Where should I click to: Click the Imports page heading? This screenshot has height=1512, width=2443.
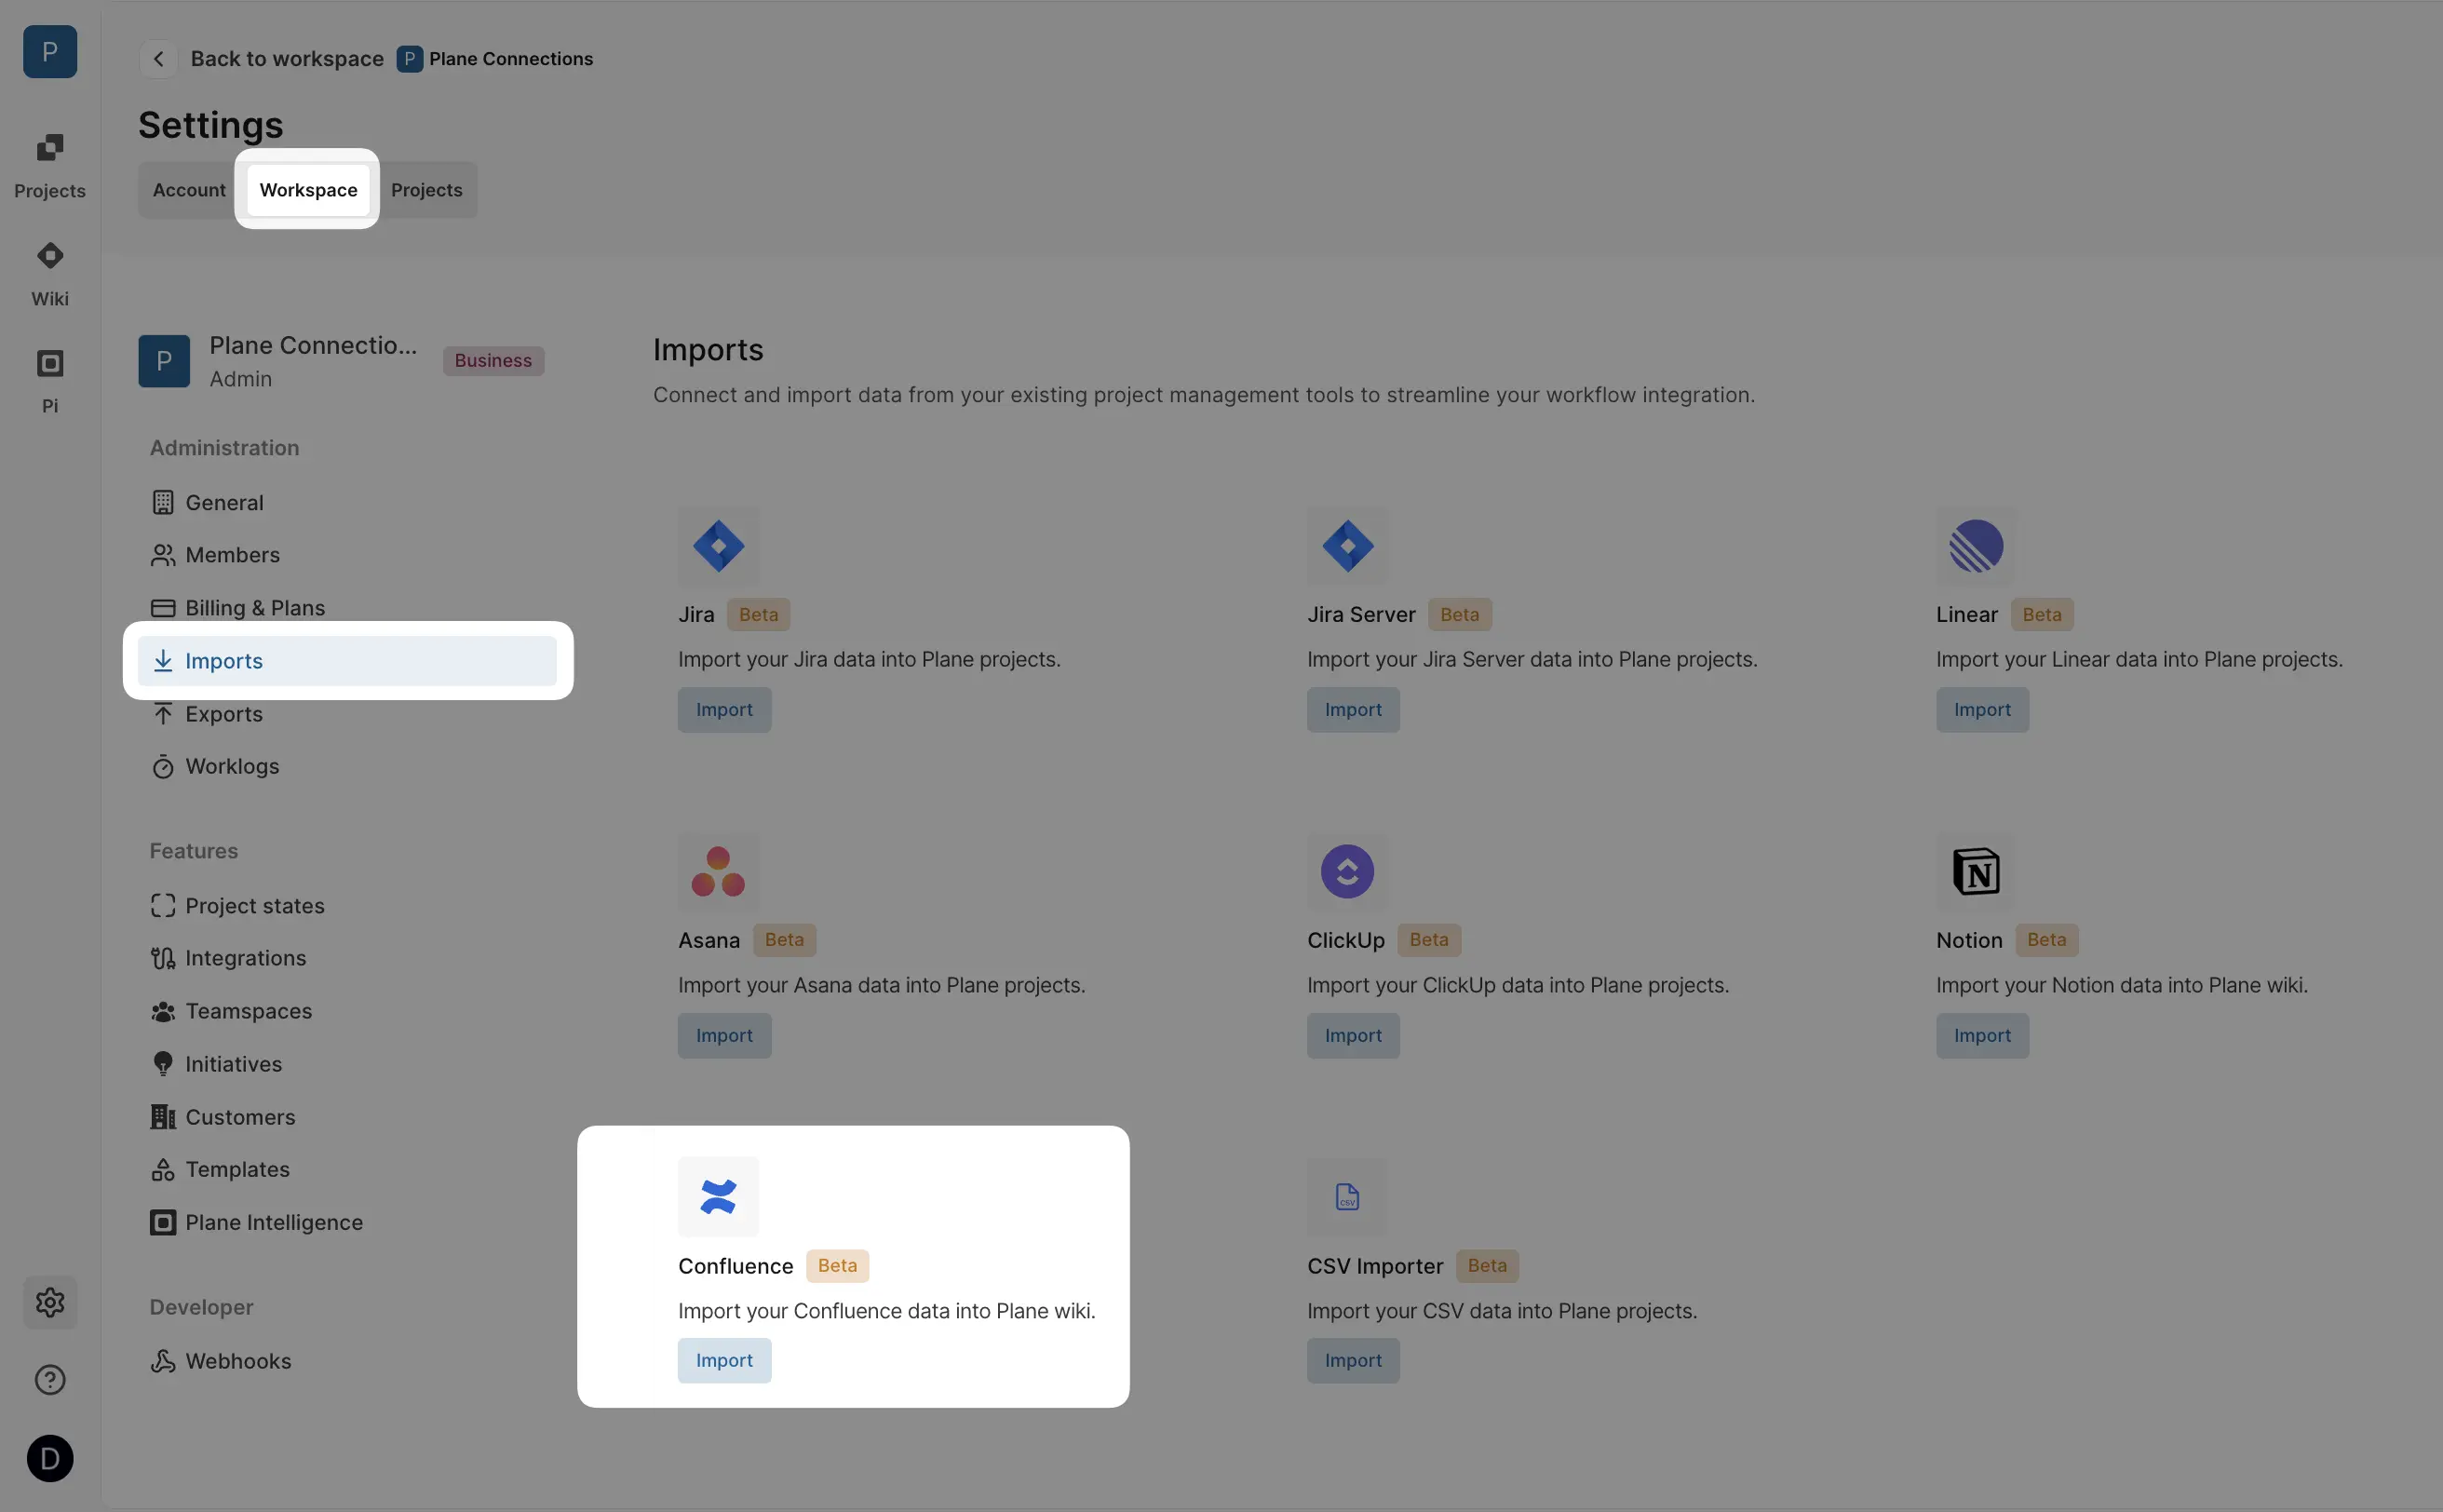click(x=707, y=350)
